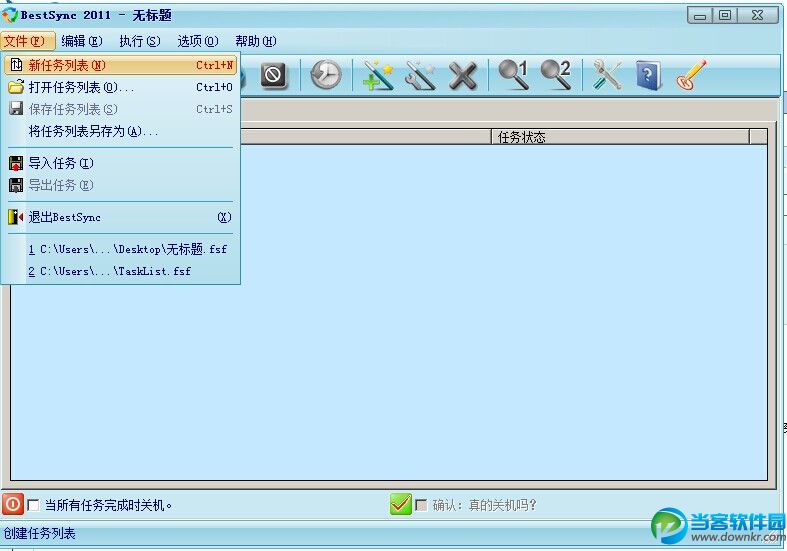Screen dimensions: 787x551
Task: Click the green checkmark confirm icon
Action: click(x=401, y=504)
